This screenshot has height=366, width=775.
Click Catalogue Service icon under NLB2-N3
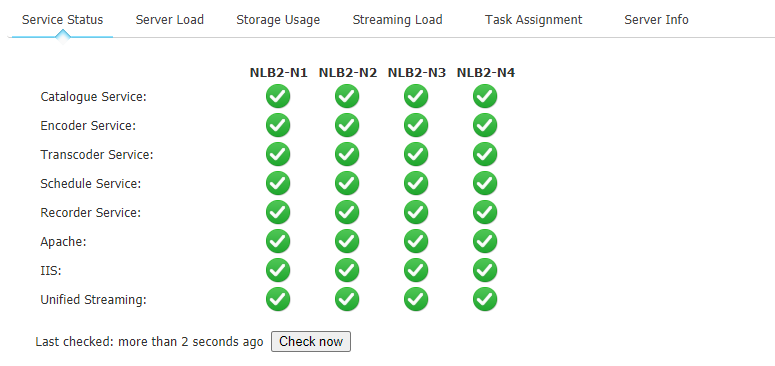(x=416, y=96)
